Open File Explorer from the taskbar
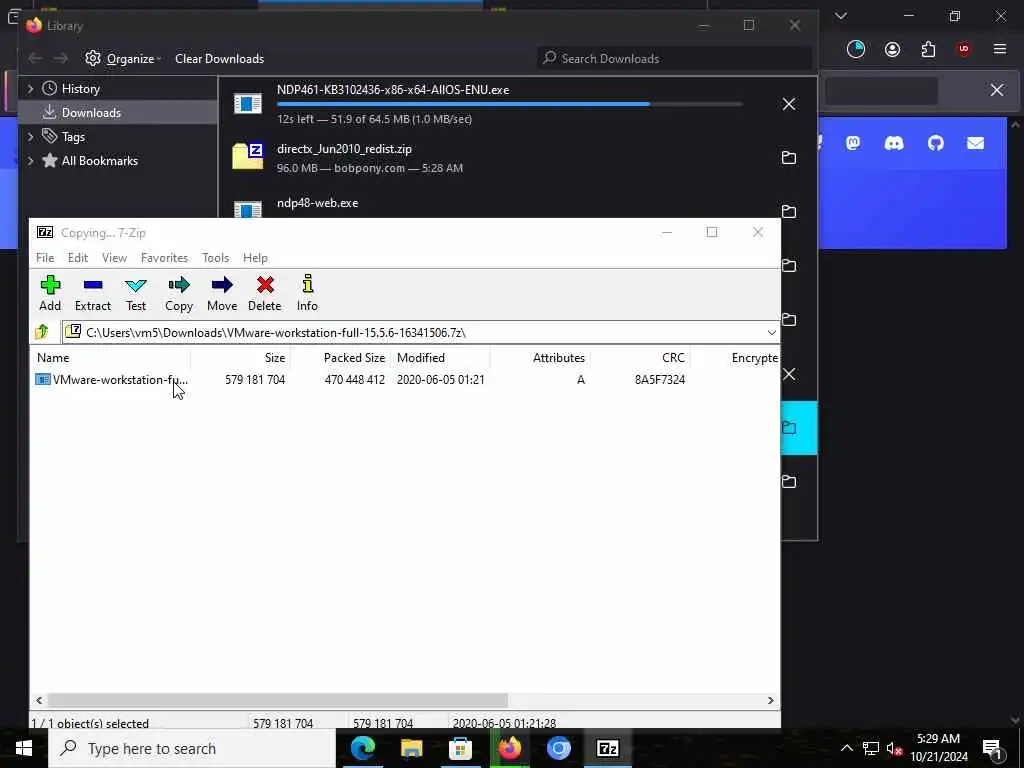 pyautogui.click(x=411, y=748)
